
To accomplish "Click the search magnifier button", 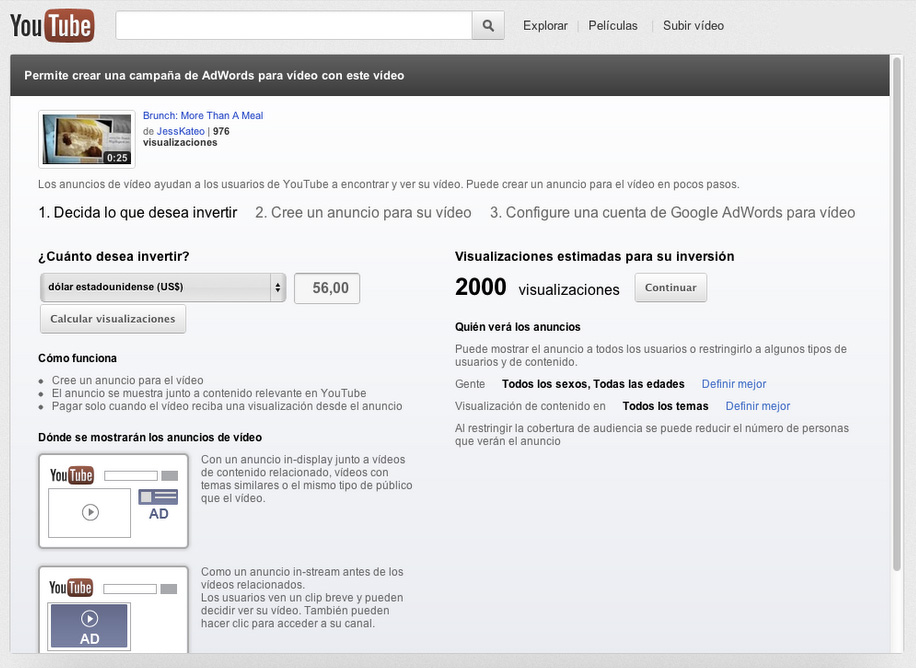I will pyautogui.click(x=488, y=26).
